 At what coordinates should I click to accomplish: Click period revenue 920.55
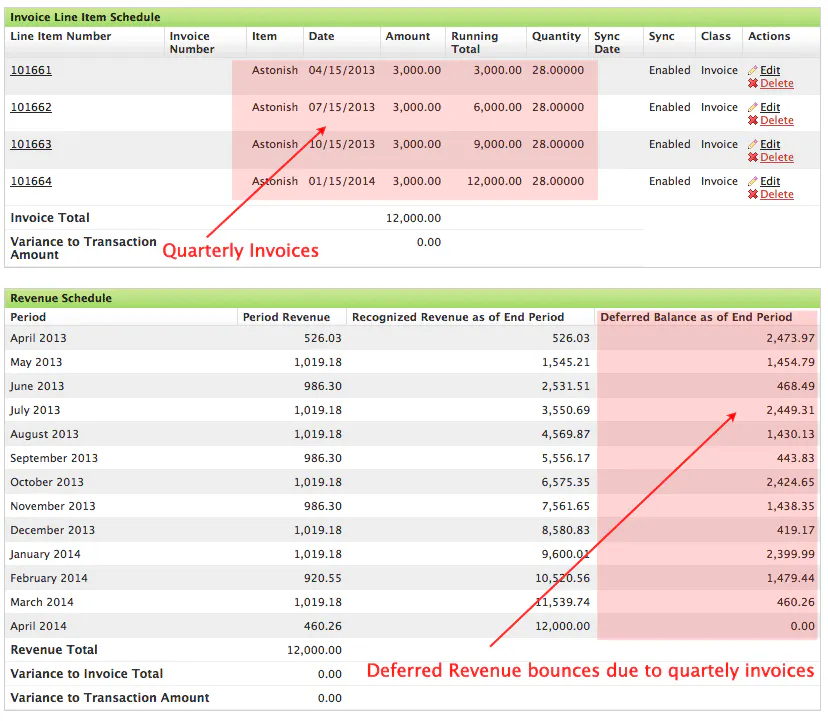tap(323, 578)
